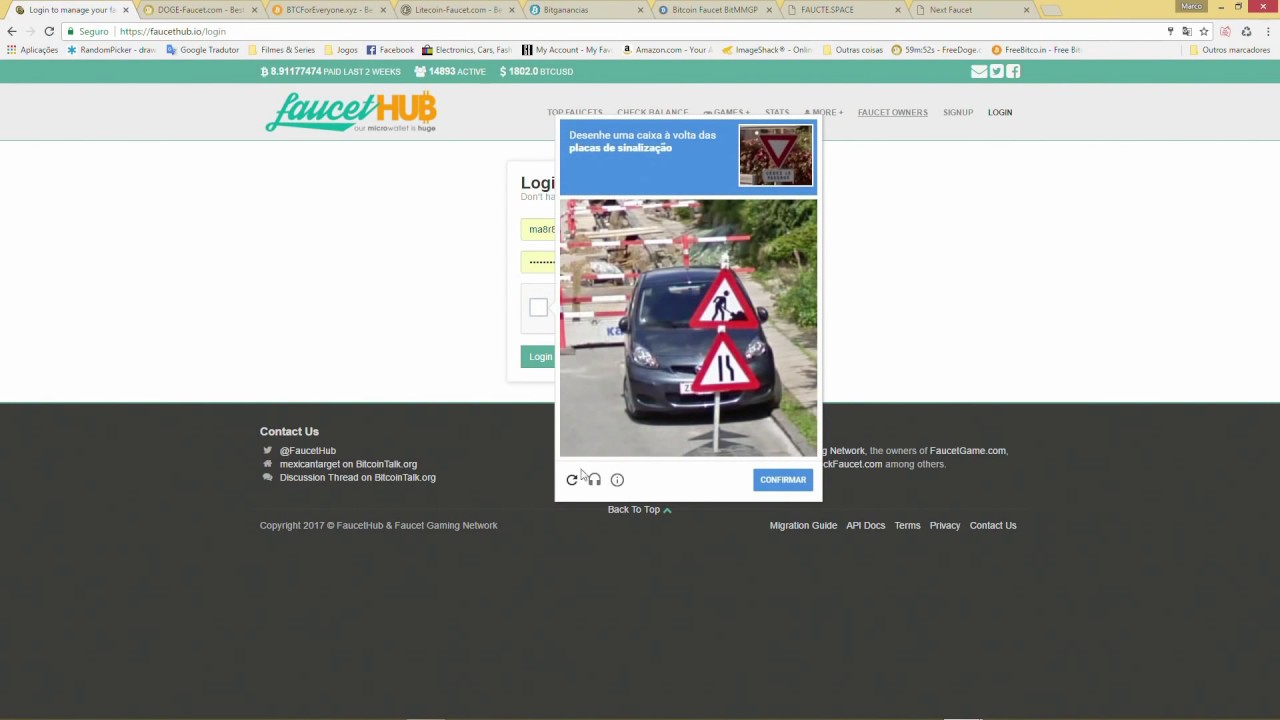
Task: Reload the browser page
Action: tap(49, 31)
